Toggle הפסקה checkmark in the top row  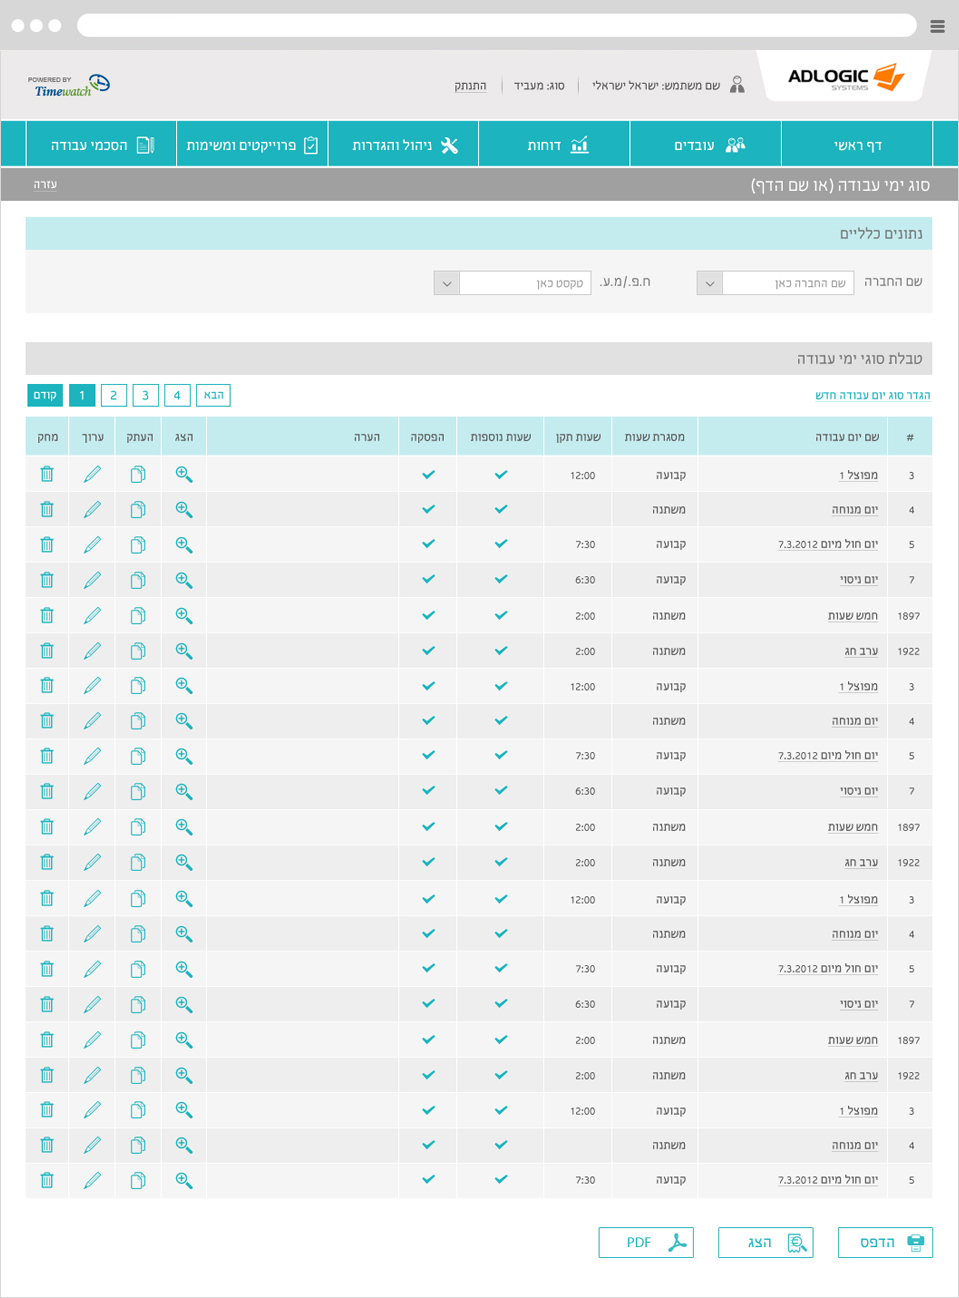point(428,475)
